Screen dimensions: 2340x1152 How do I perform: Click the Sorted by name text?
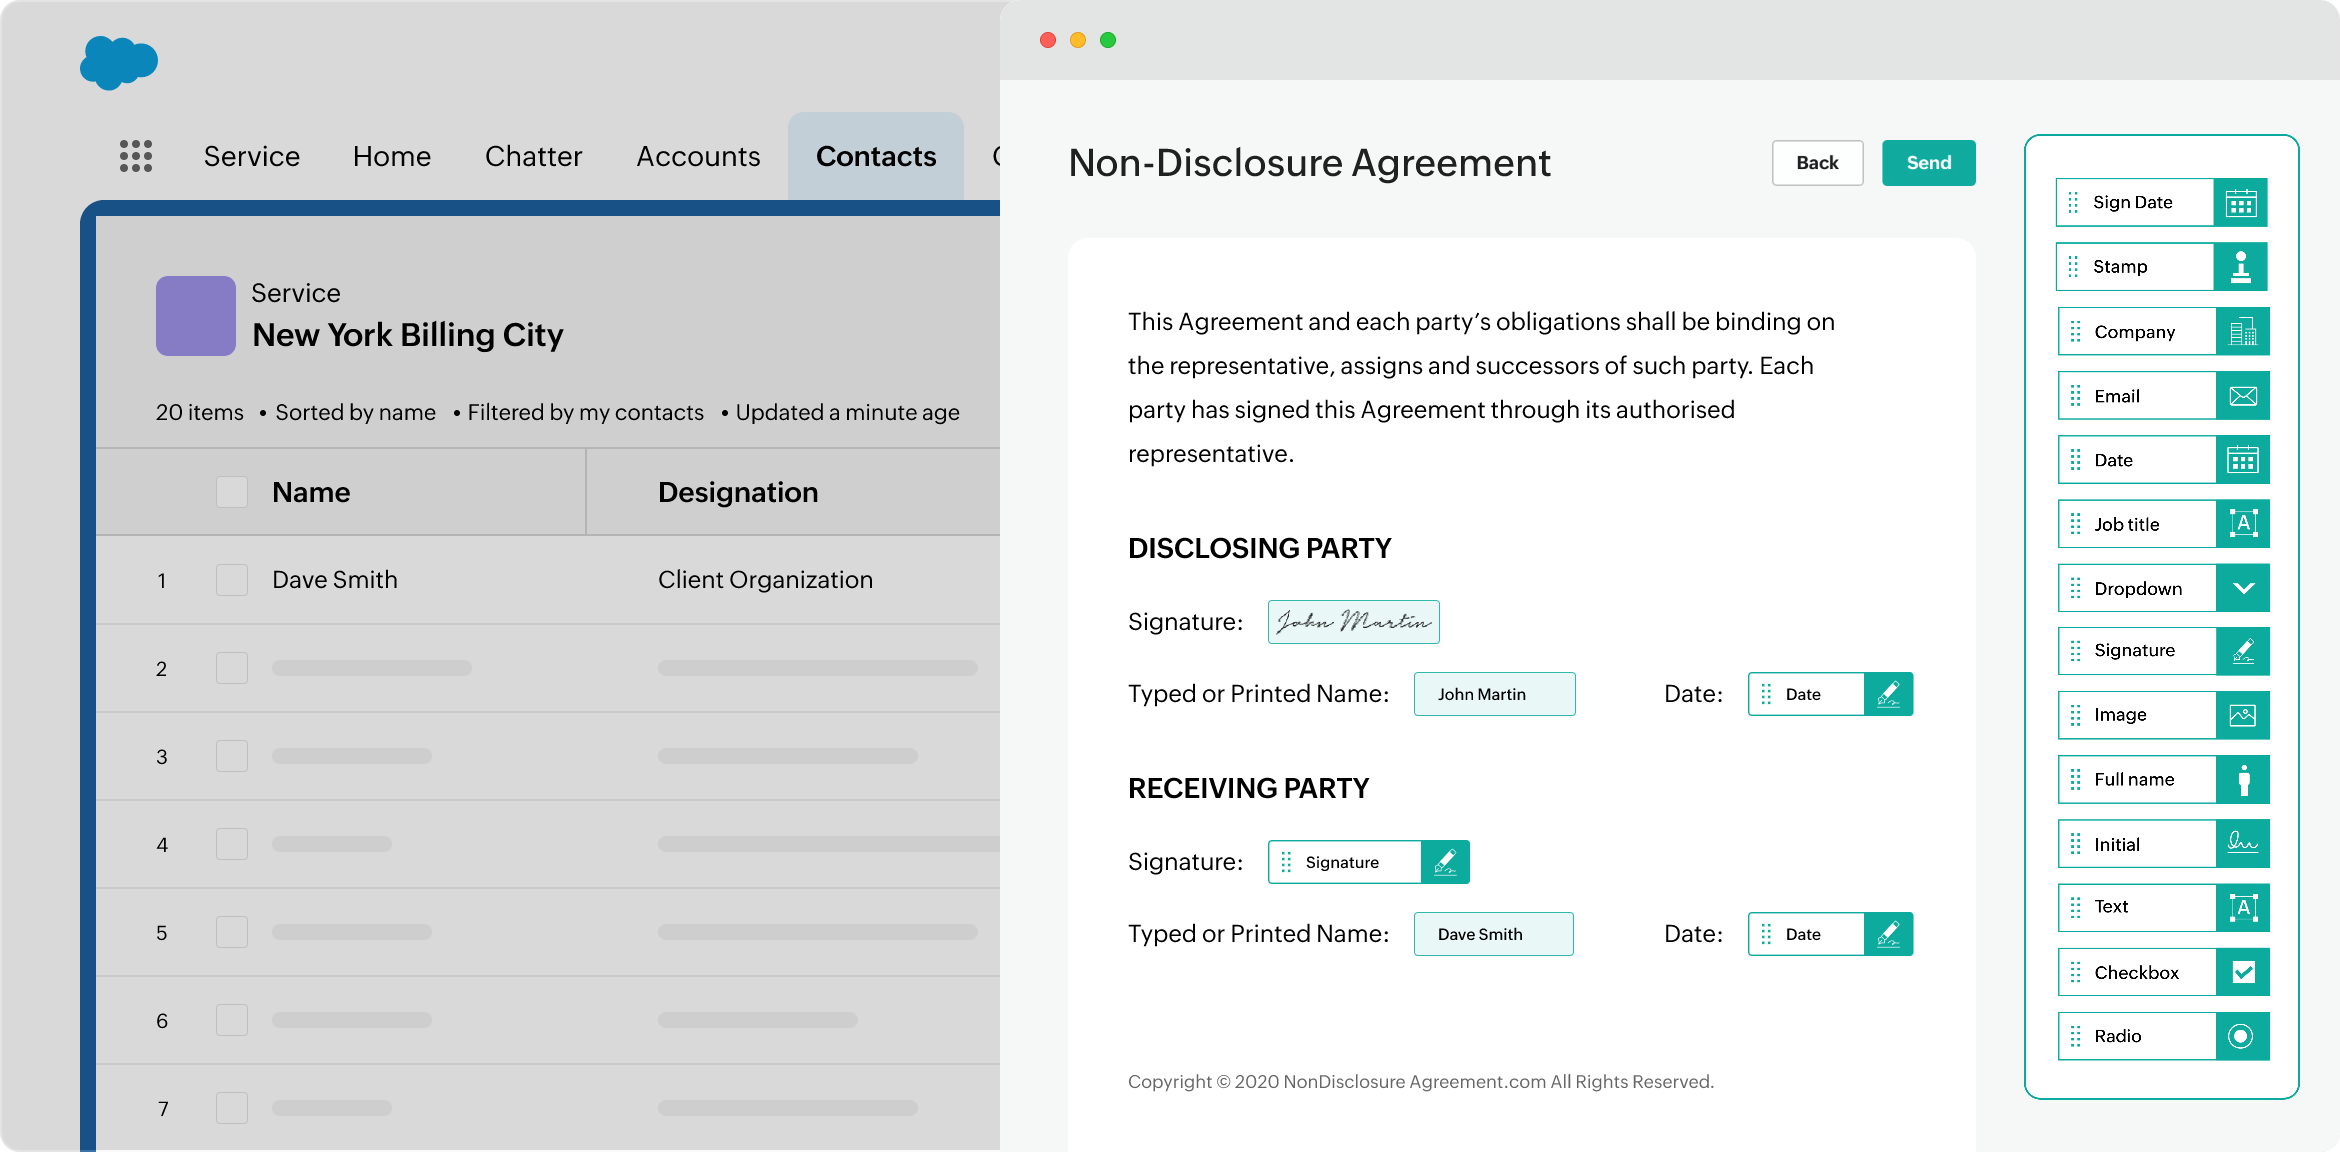pos(355,412)
